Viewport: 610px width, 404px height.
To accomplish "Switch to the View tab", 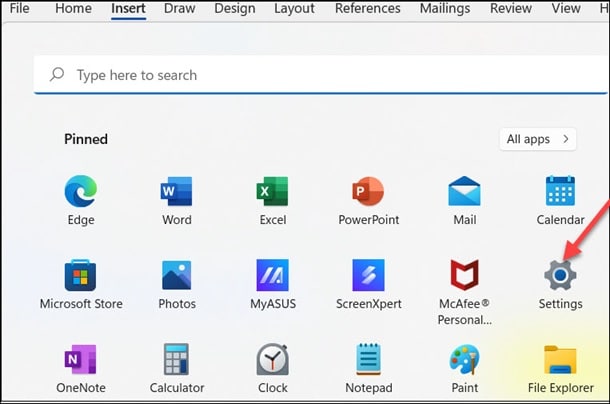I will pyautogui.click(x=566, y=8).
